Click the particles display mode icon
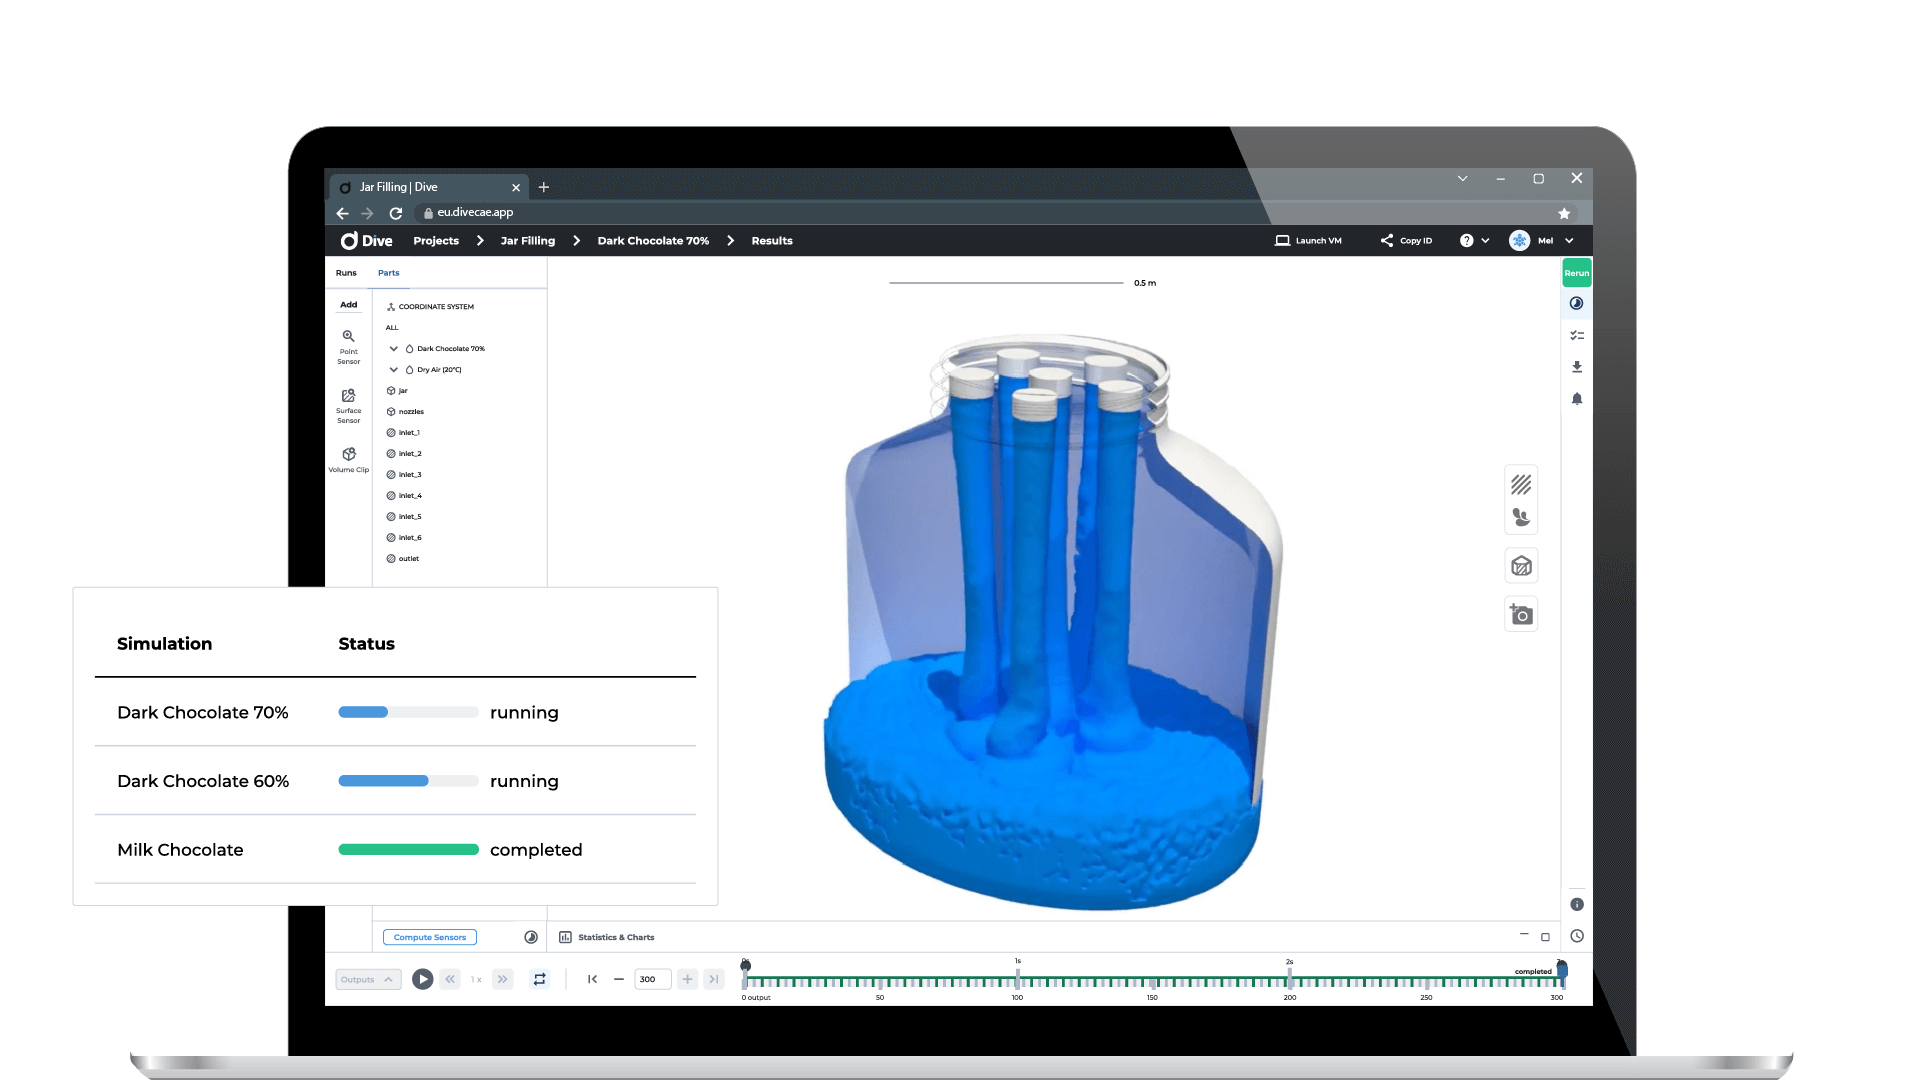This screenshot has height=1080, width=1921. pyautogui.click(x=1521, y=517)
